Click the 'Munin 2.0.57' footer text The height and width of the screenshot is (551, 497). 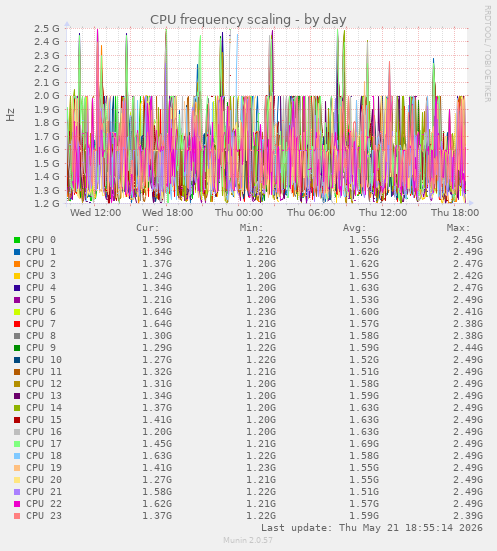click(248, 540)
